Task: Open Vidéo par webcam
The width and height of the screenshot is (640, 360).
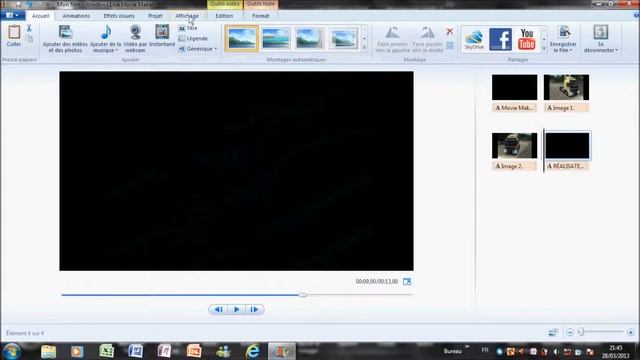Action: tap(135, 39)
